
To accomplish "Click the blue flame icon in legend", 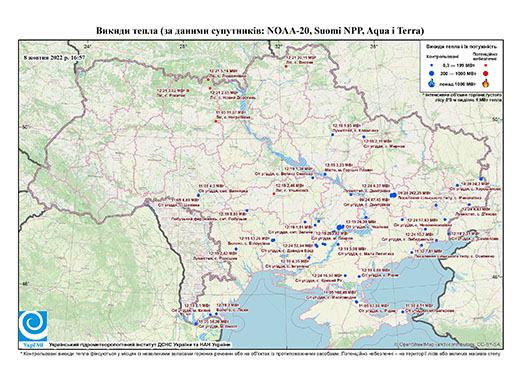I will click(x=432, y=83).
